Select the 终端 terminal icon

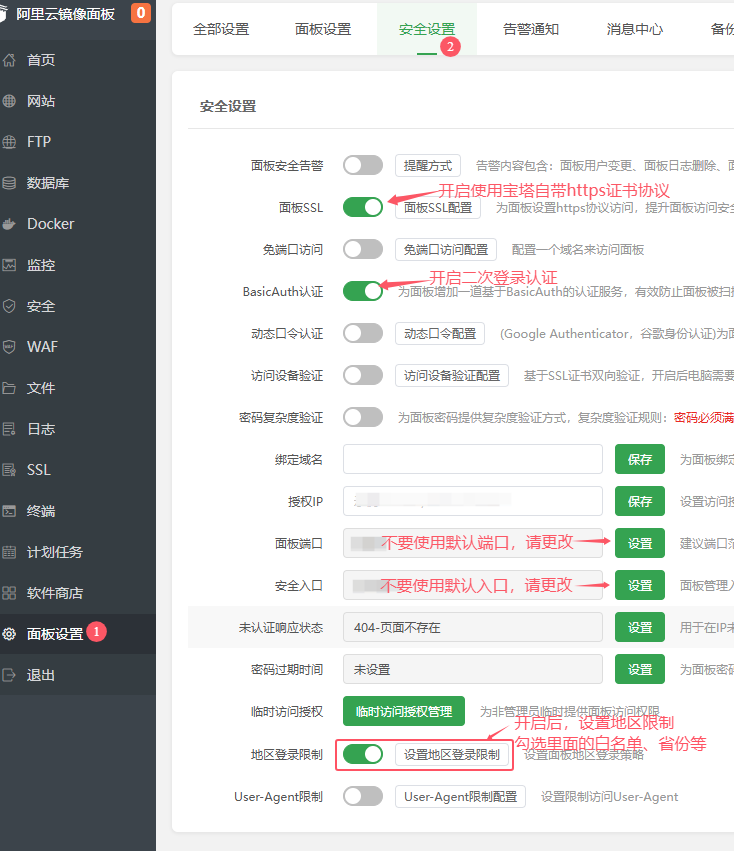10,511
